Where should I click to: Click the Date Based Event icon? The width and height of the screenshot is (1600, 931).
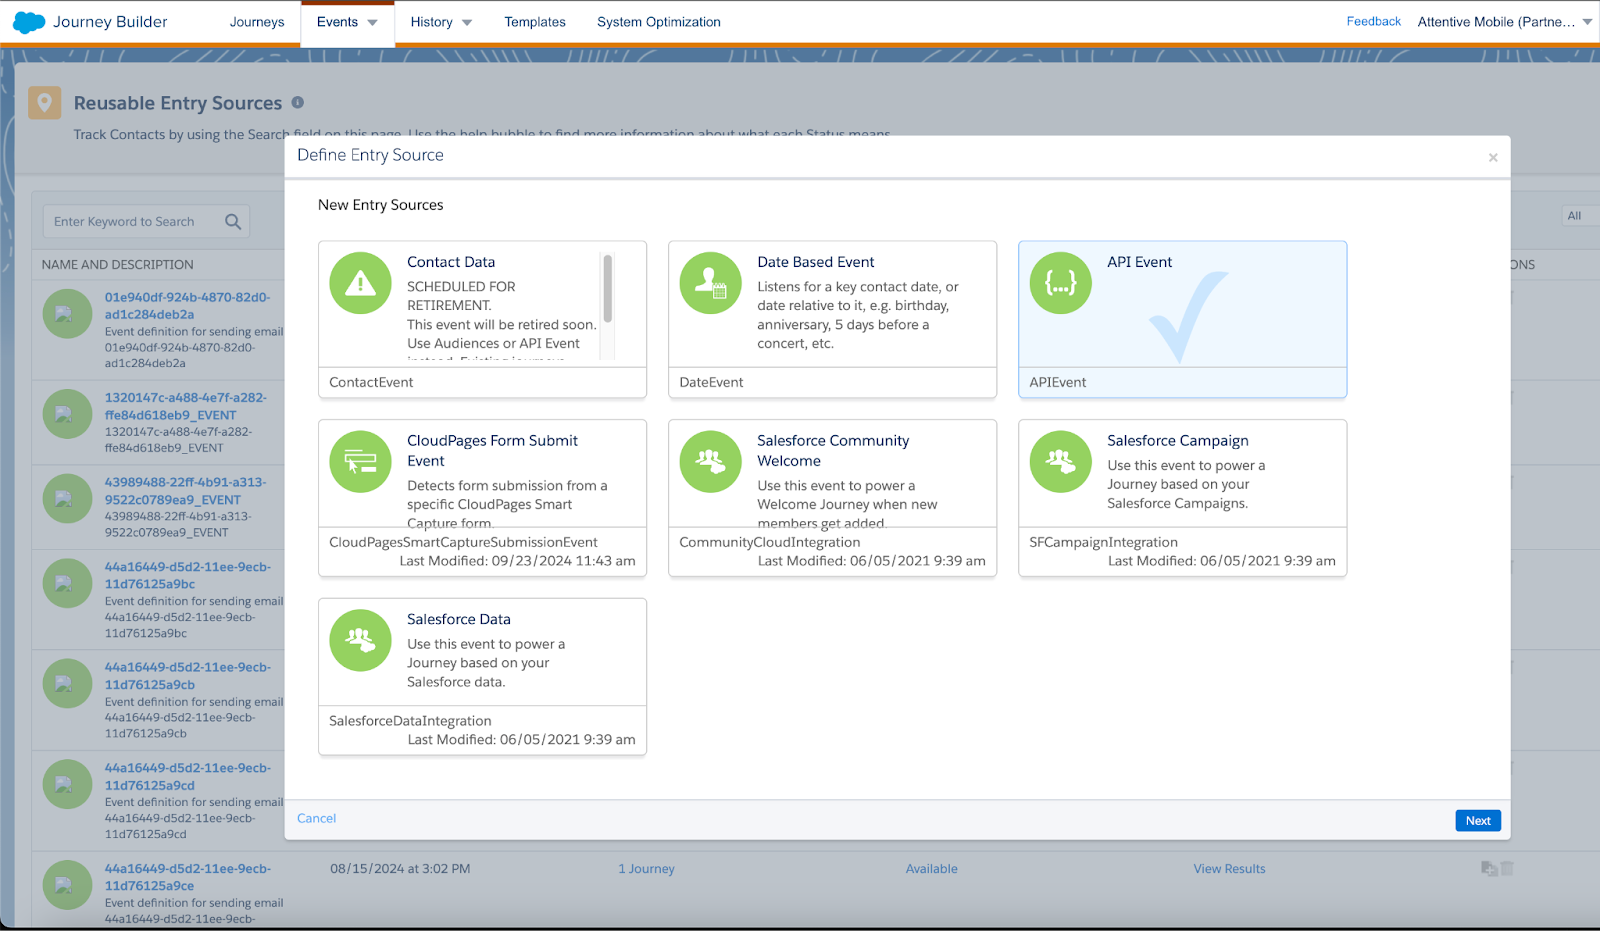(710, 284)
